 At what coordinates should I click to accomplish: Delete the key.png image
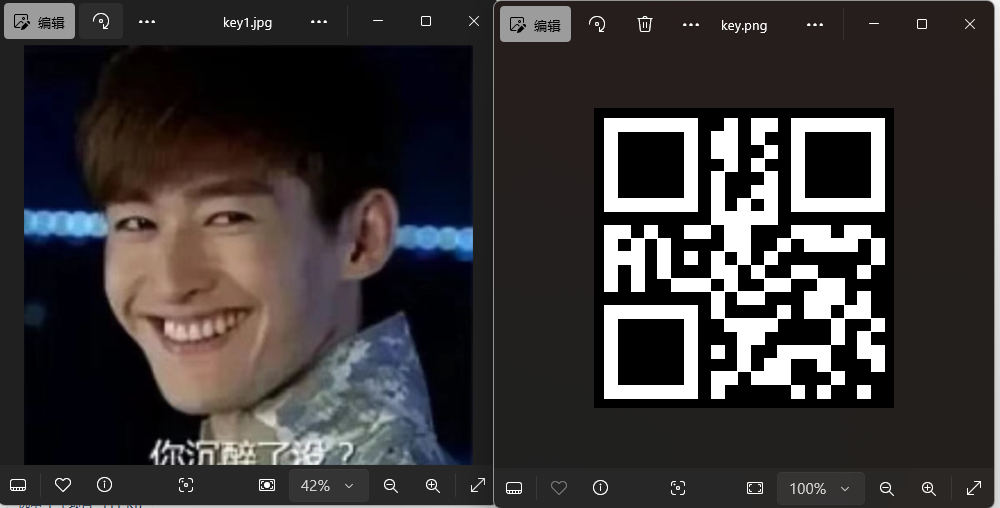point(645,25)
